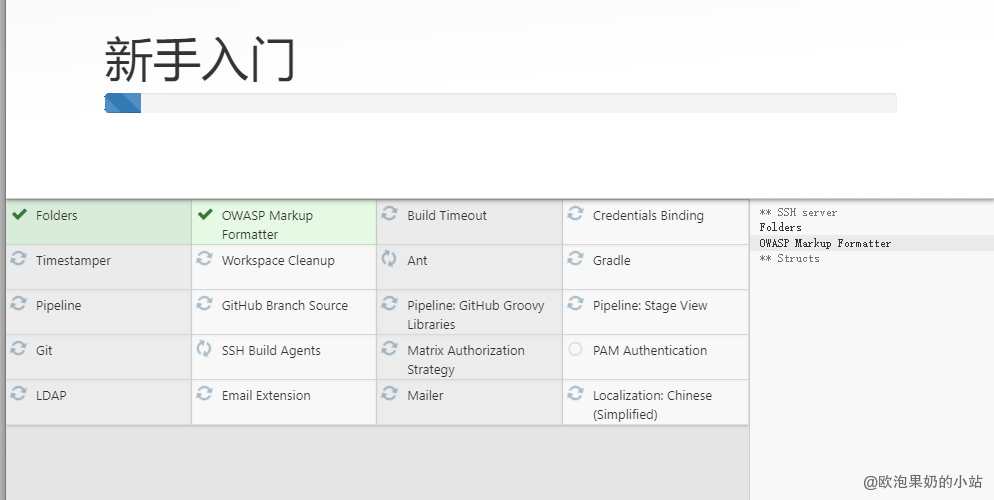Click the sync icon beside GitHub Branch Source
Image resolution: width=994 pixels, height=500 pixels.
[x=204, y=304]
